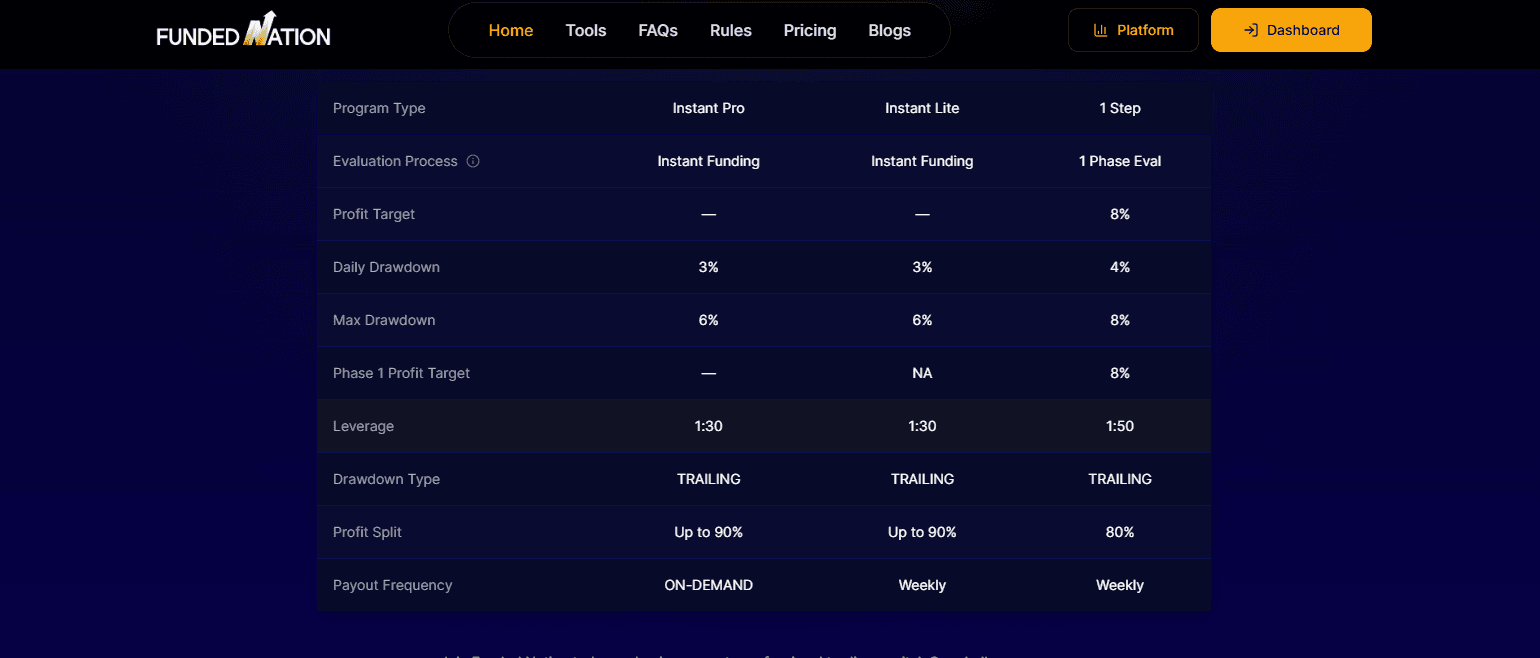Click the Instant Pro column header
Image resolution: width=1540 pixels, height=658 pixels.
(708, 108)
